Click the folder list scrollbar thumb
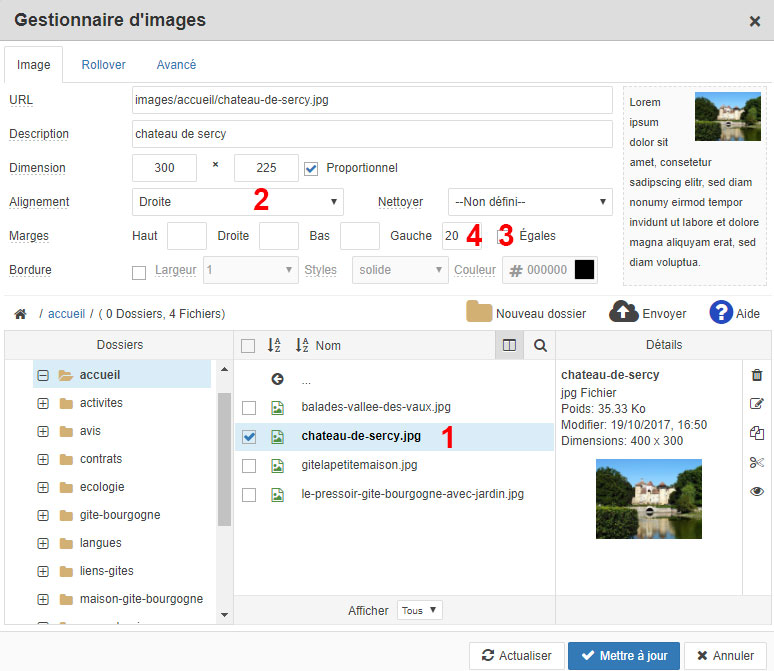This screenshot has width=774, height=671. pos(224,459)
